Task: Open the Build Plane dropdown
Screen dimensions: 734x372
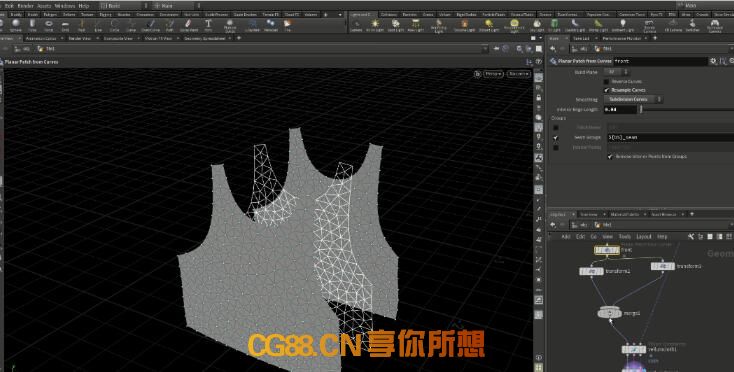Action: point(617,72)
